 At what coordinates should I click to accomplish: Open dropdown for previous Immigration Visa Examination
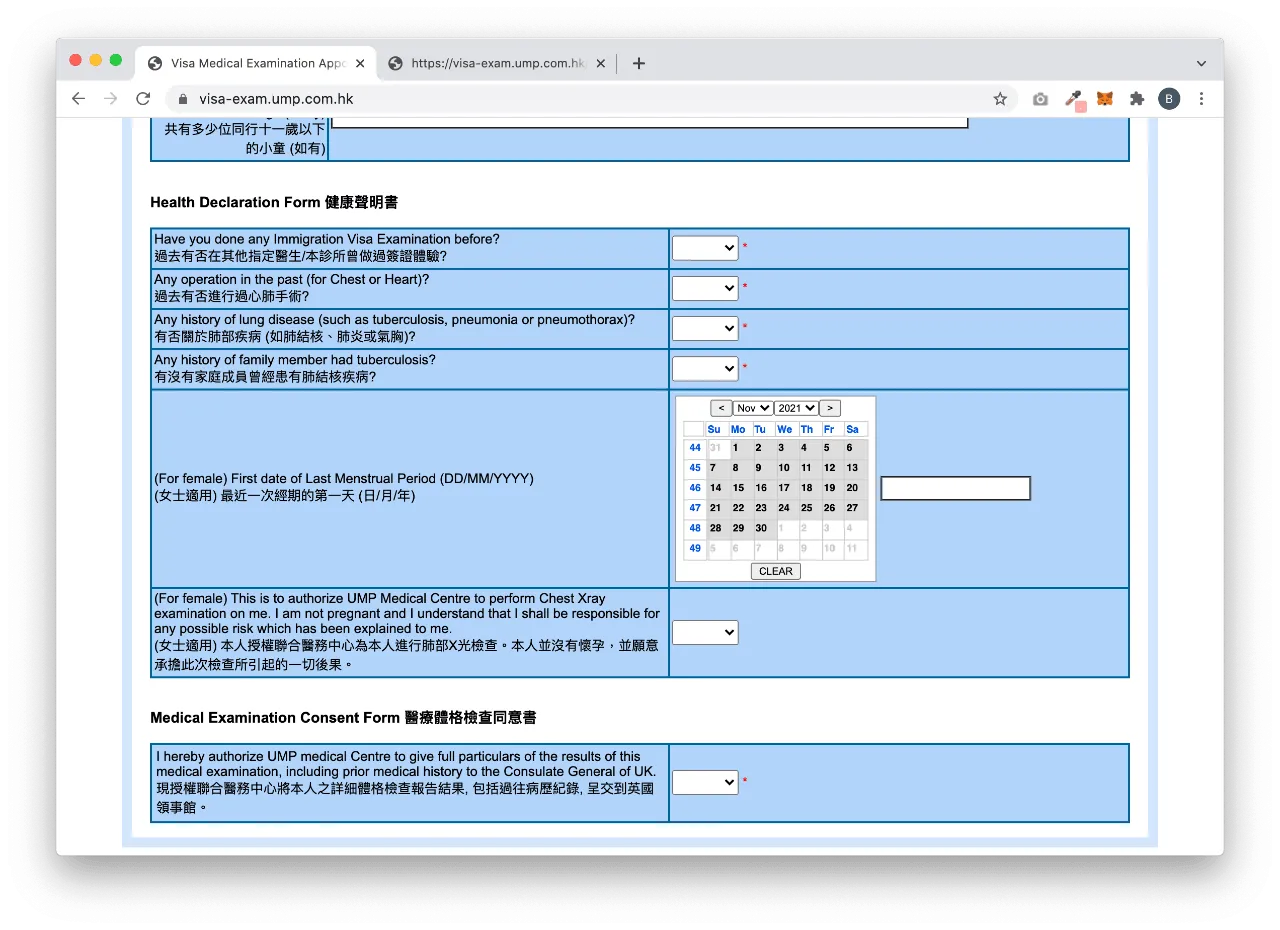tap(705, 248)
